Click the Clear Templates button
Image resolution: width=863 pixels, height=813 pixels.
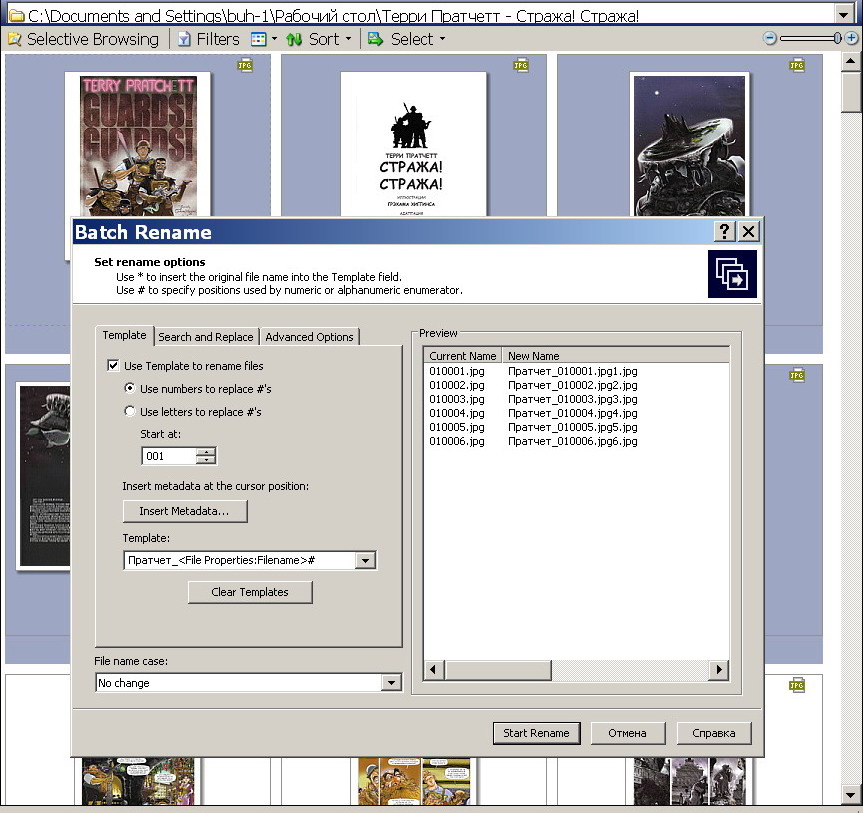click(x=250, y=592)
